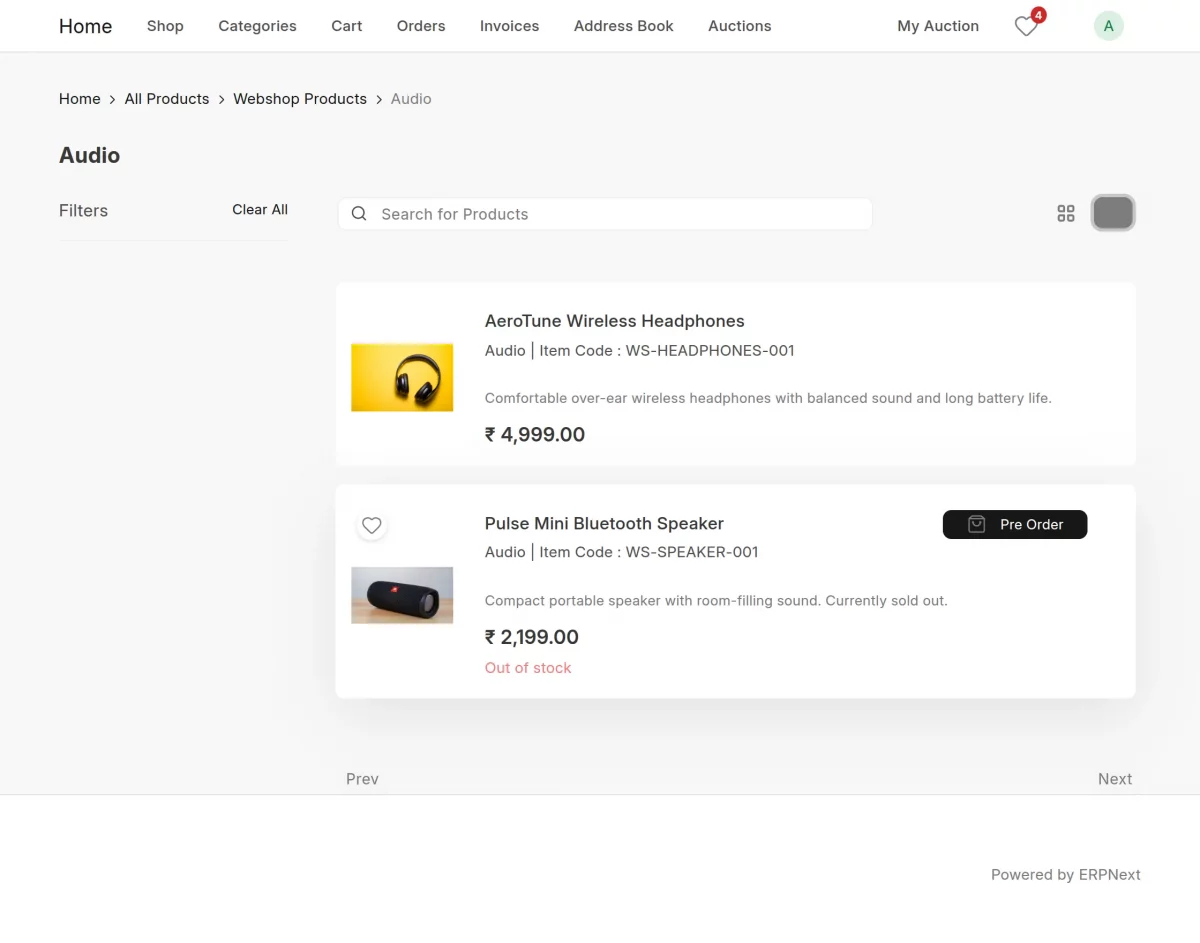The height and width of the screenshot is (943, 1200).
Task: Click the Powered by ERPNext link
Action: 1066,875
